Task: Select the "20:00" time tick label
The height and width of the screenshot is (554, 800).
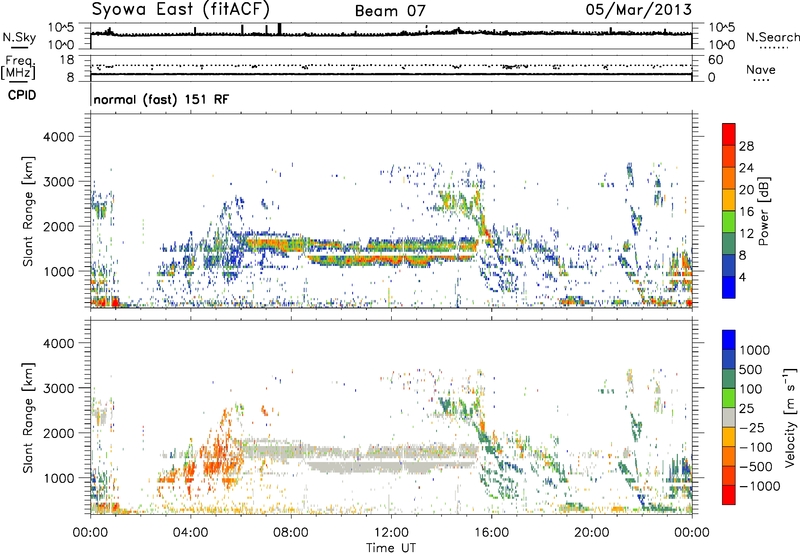Action: 591,533
